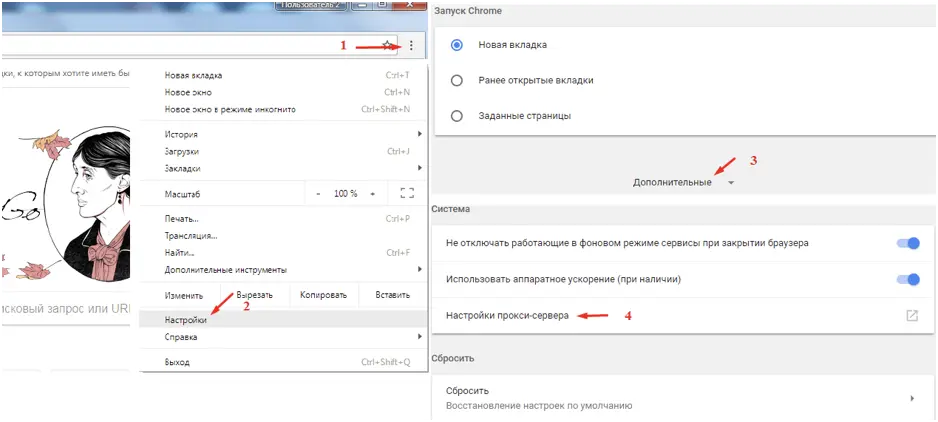
Task: Select Ранее открытые вкладки radio option
Action: [457, 80]
